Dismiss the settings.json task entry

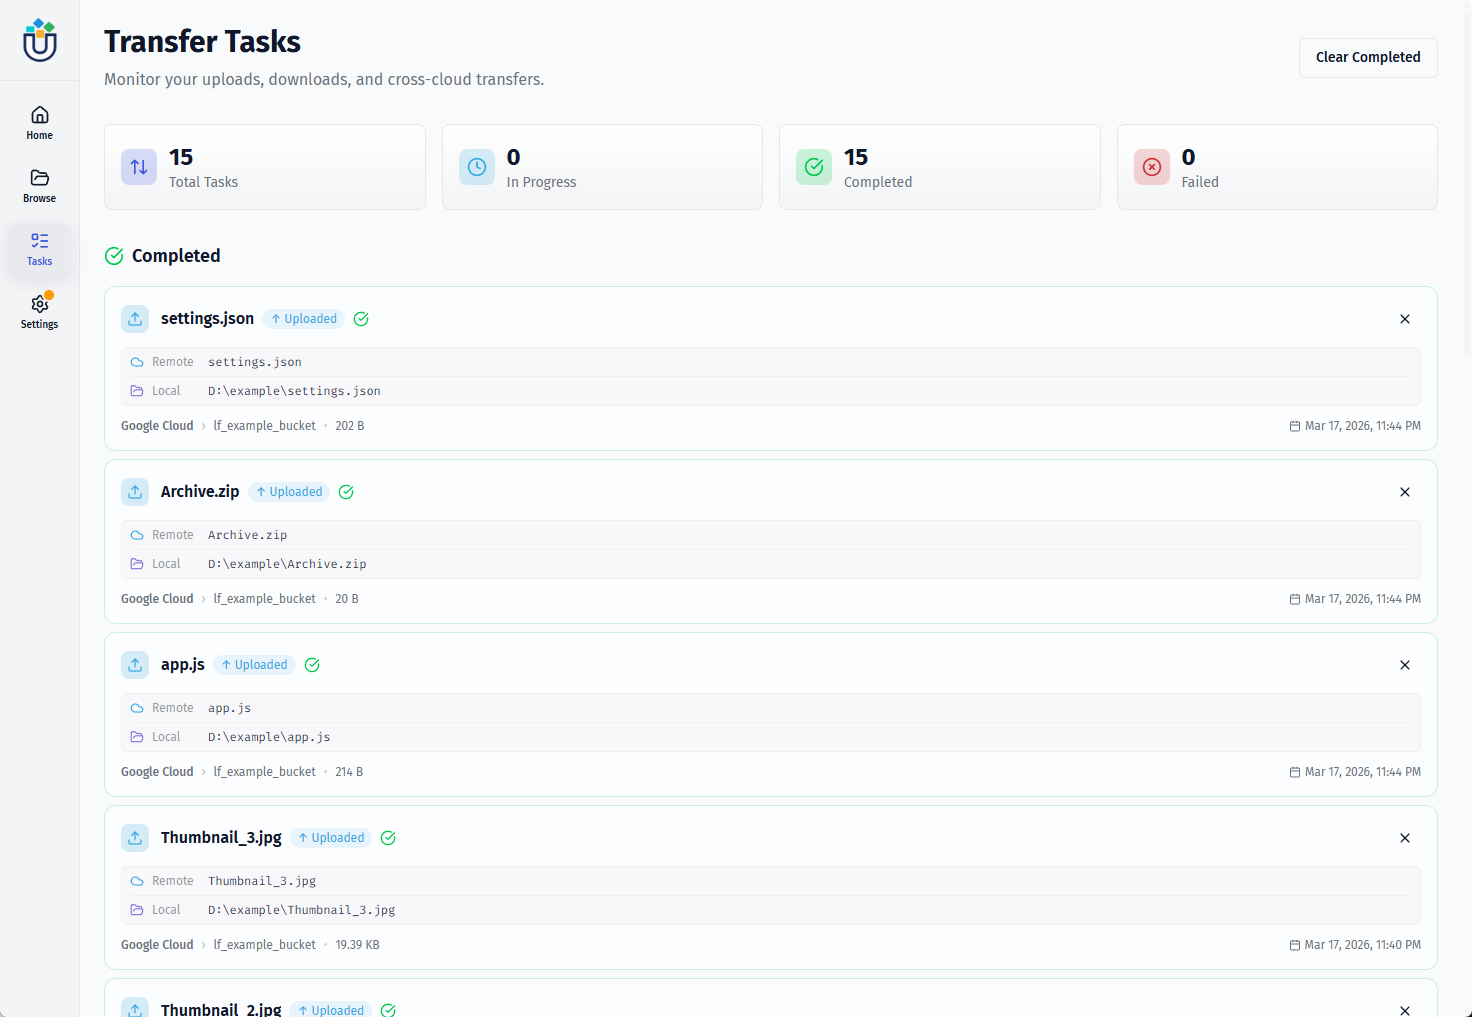[x=1404, y=318]
